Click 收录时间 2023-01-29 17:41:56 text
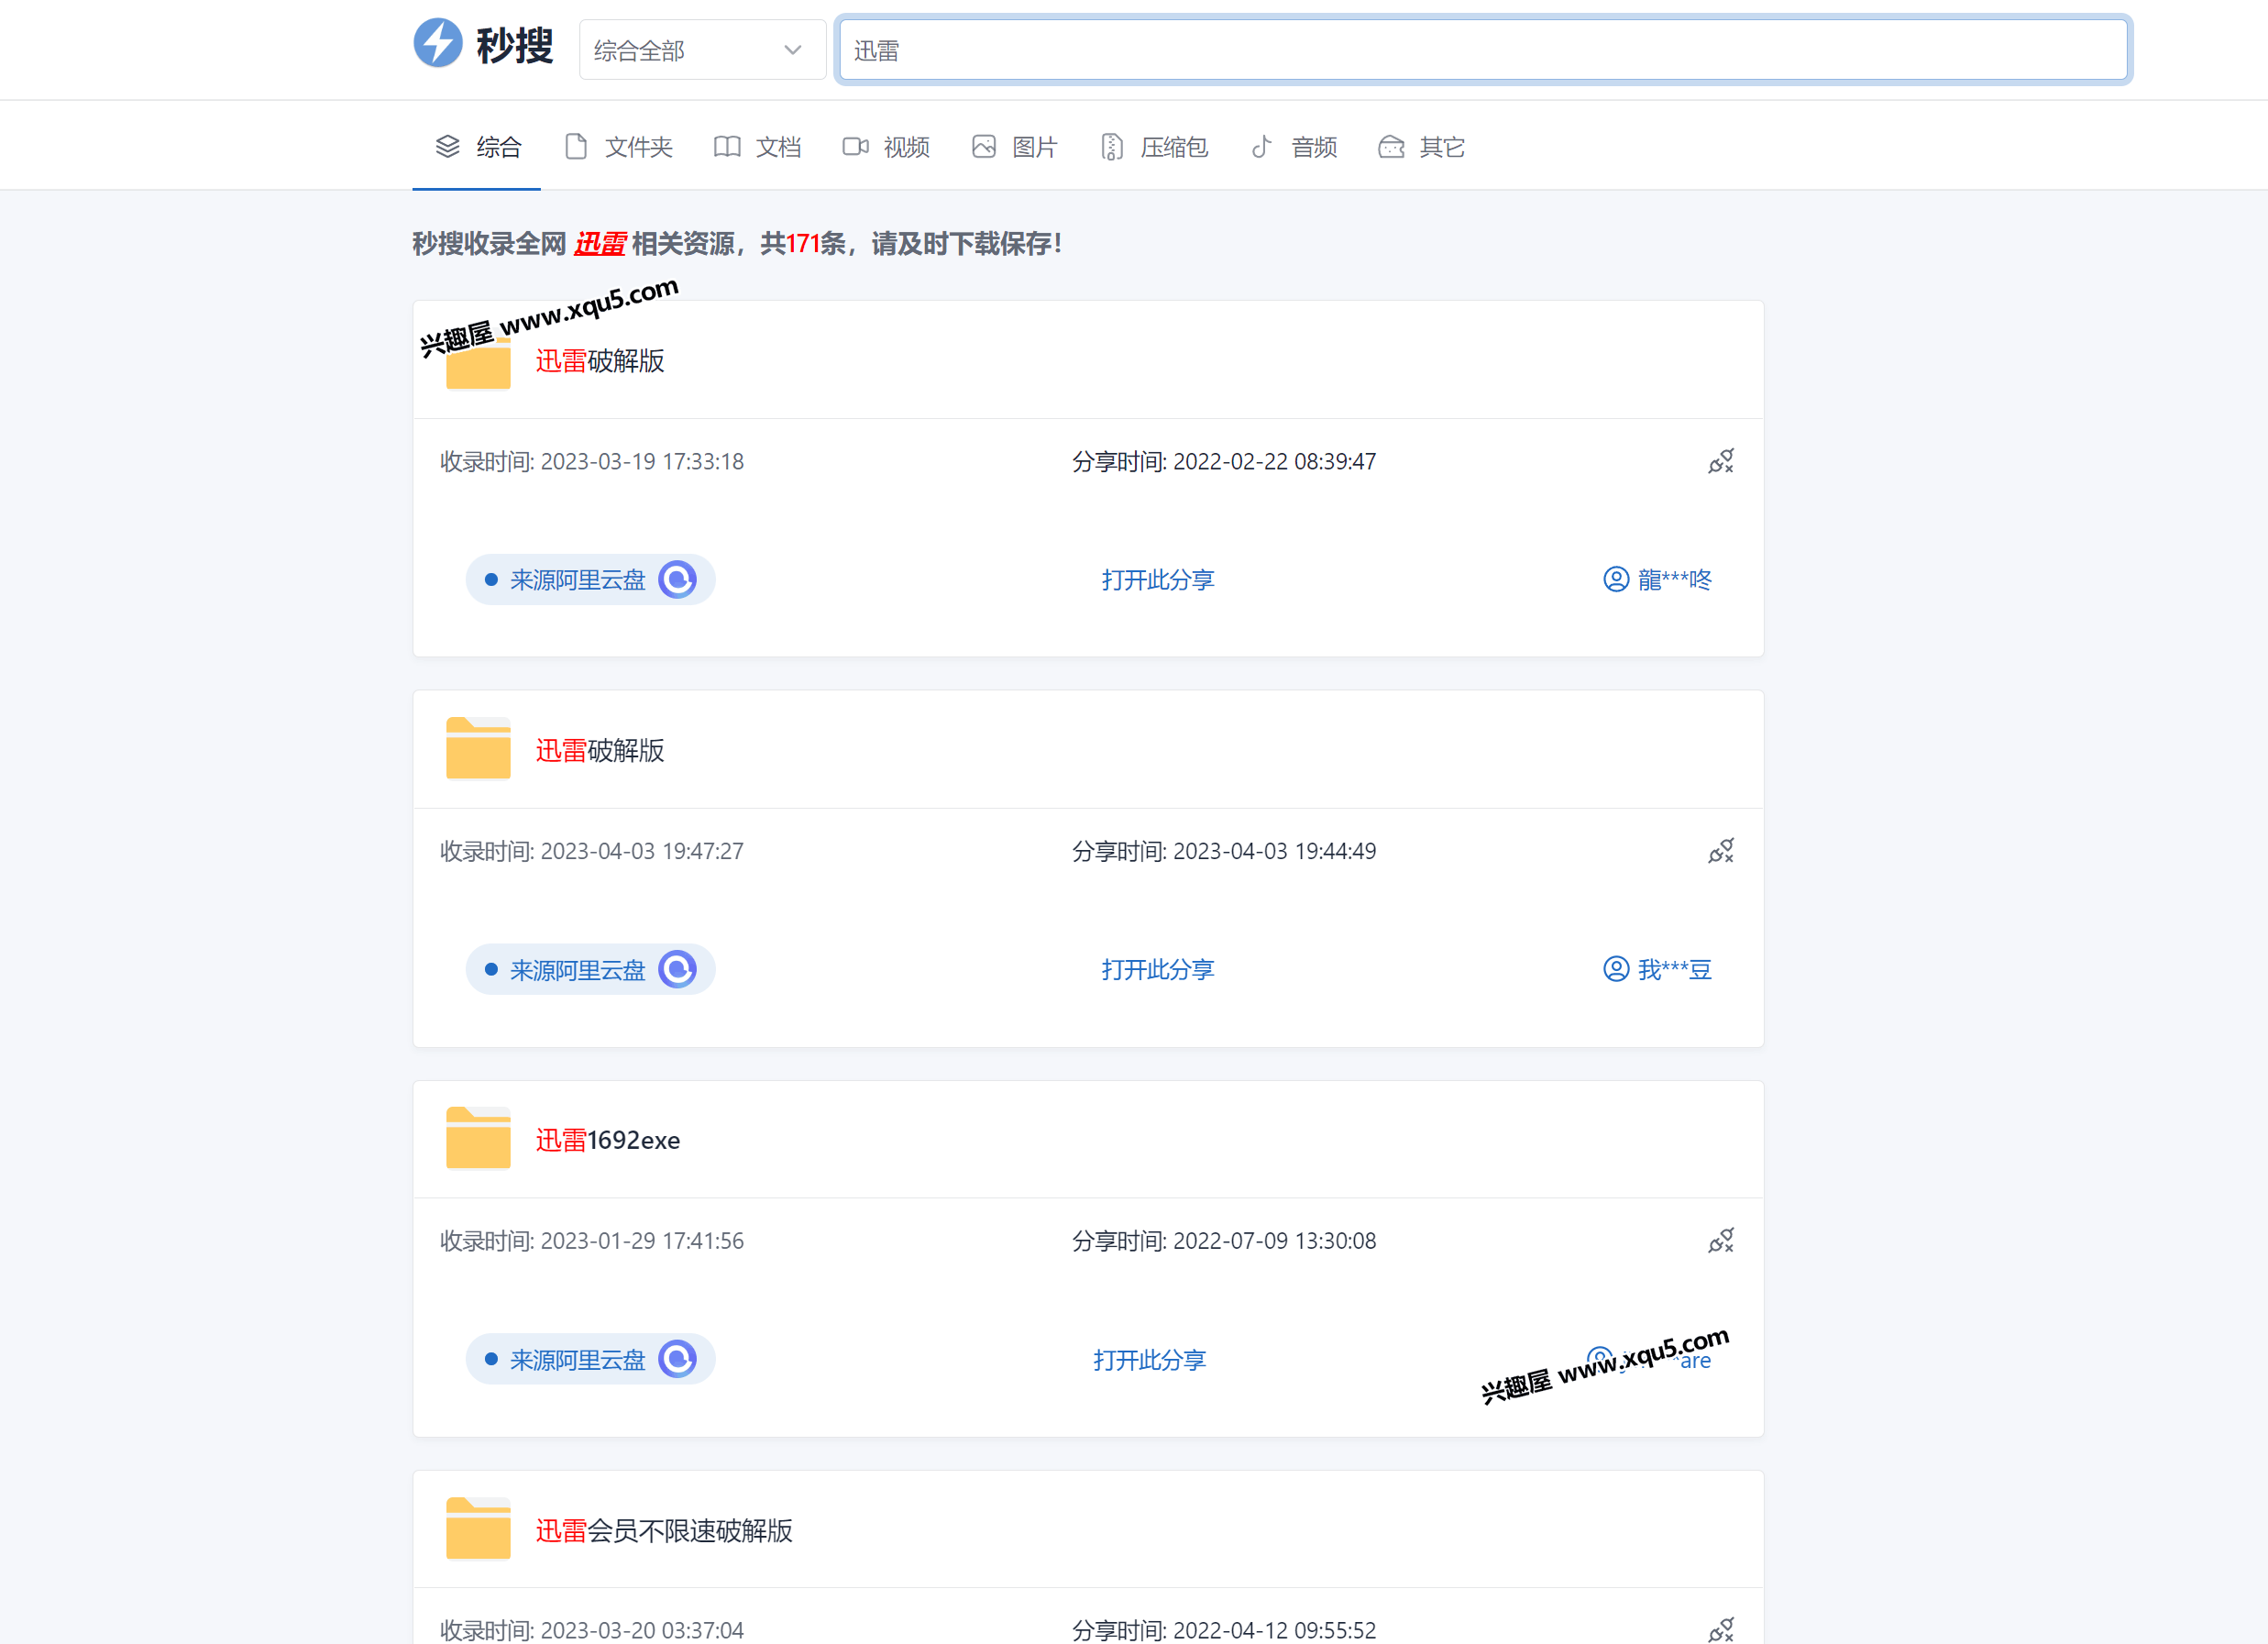This screenshot has width=2268, height=1644. 592,1241
